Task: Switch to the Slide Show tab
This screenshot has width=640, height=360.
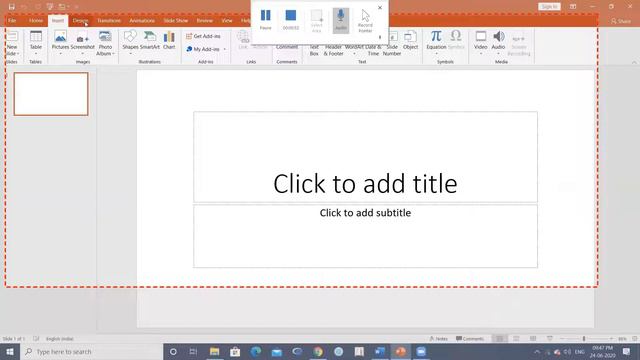Action: click(176, 20)
